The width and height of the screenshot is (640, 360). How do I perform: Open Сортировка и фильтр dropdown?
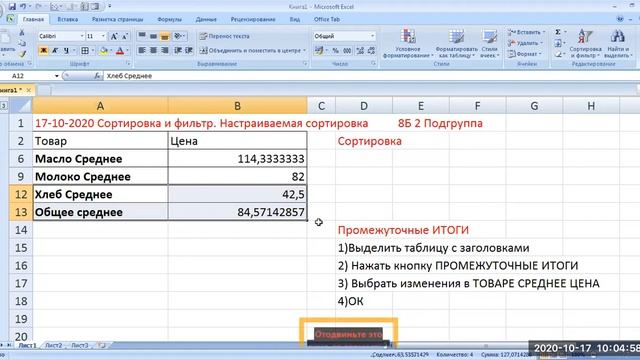click(x=585, y=43)
